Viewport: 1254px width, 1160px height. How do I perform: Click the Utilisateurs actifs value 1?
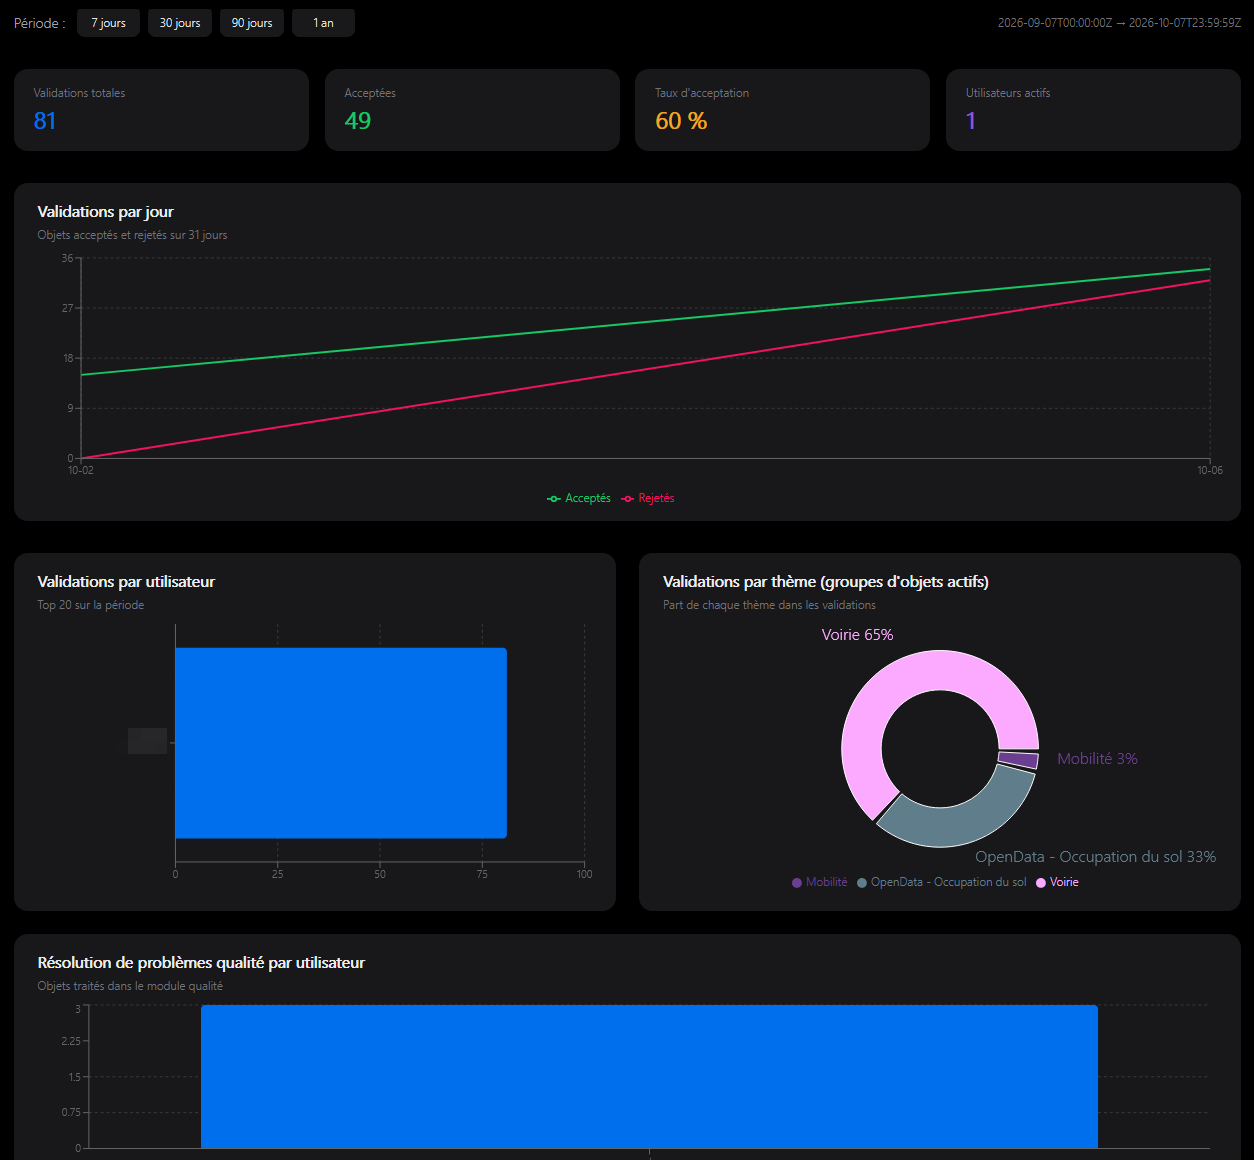click(970, 121)
